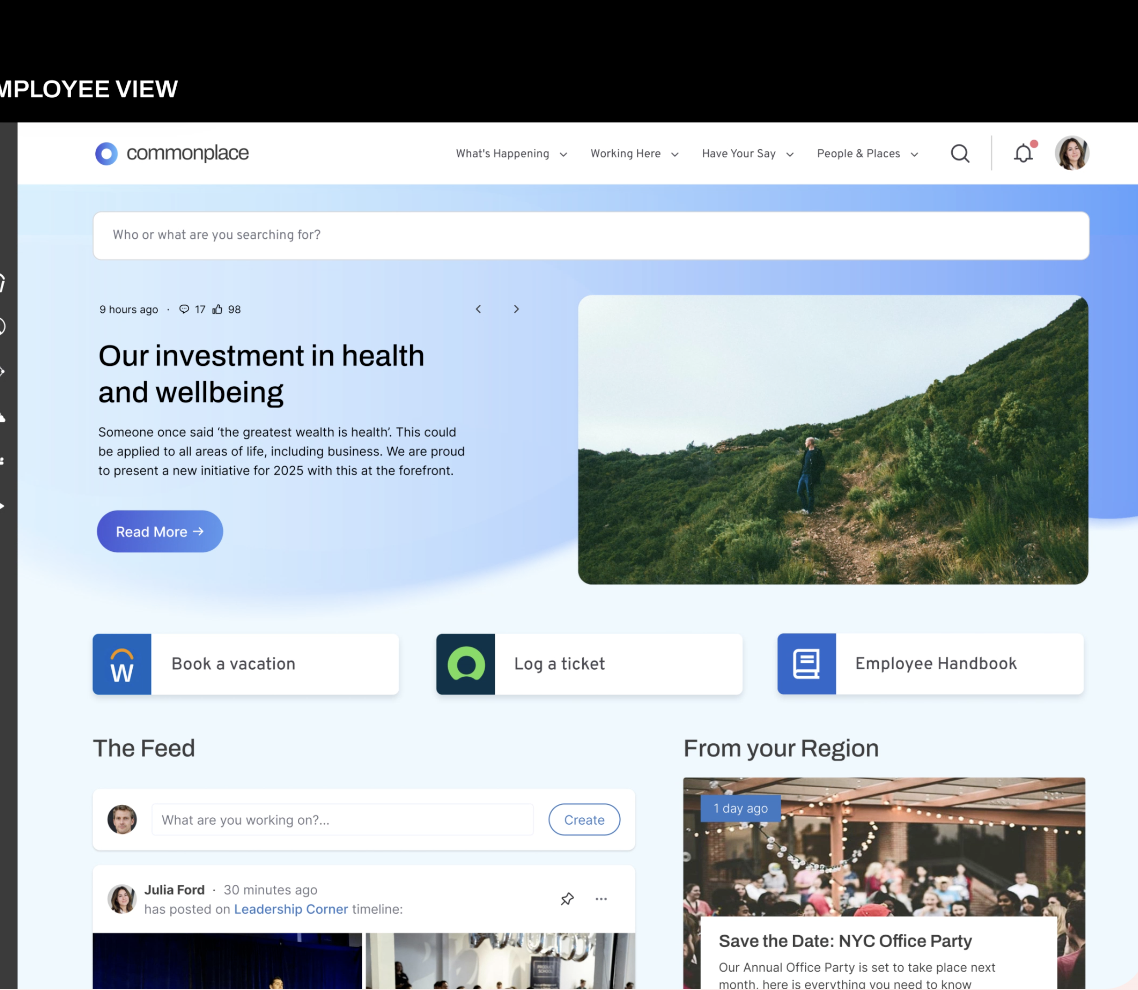Click the commonplace logo

(172, 153)
